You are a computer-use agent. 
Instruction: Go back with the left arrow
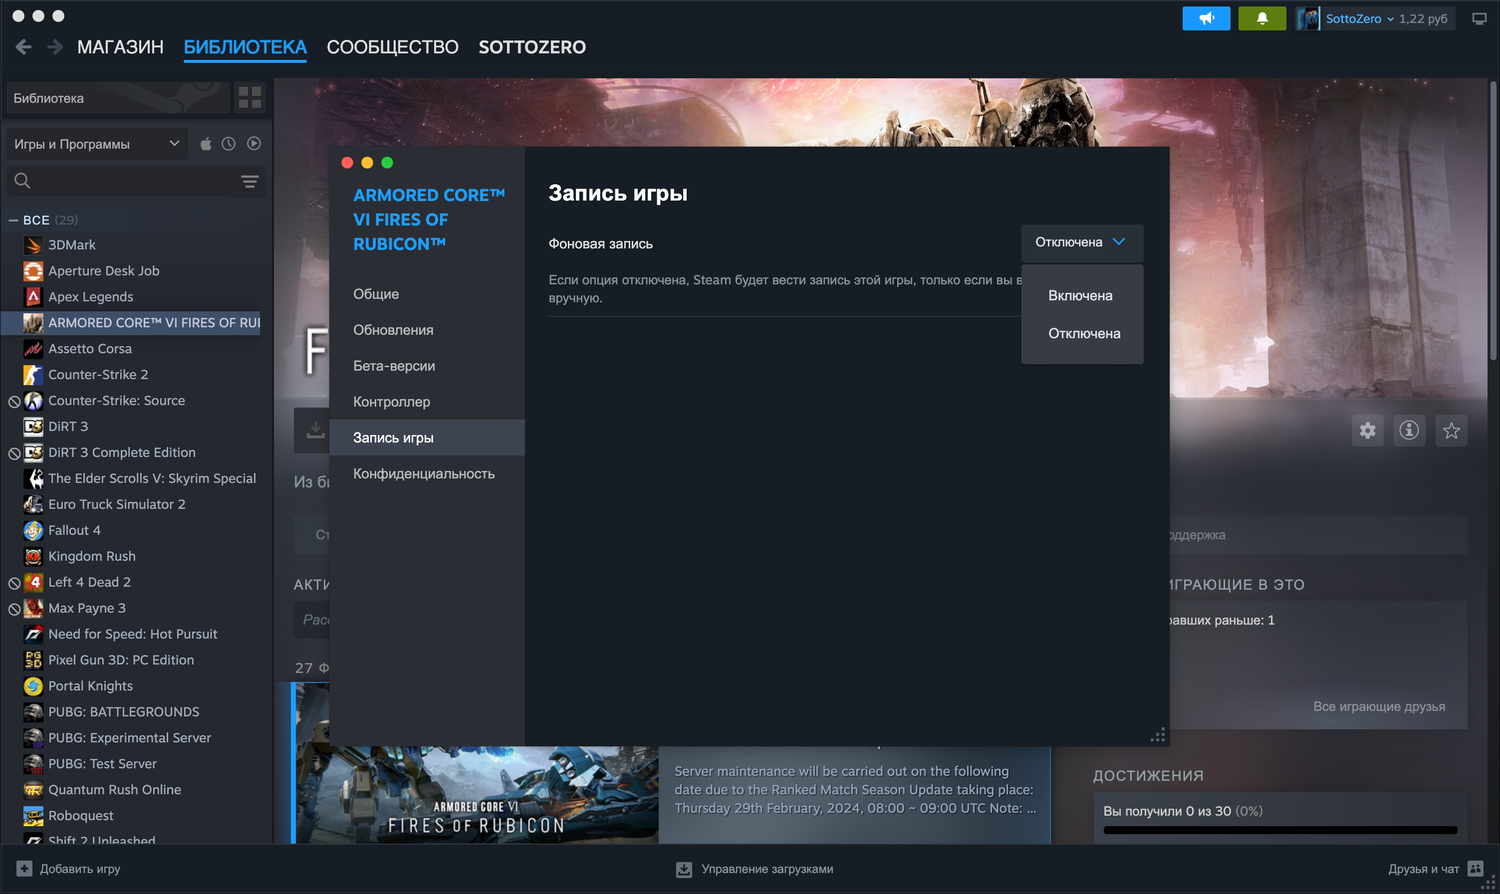pyautogui.click(x=24, y=47)
